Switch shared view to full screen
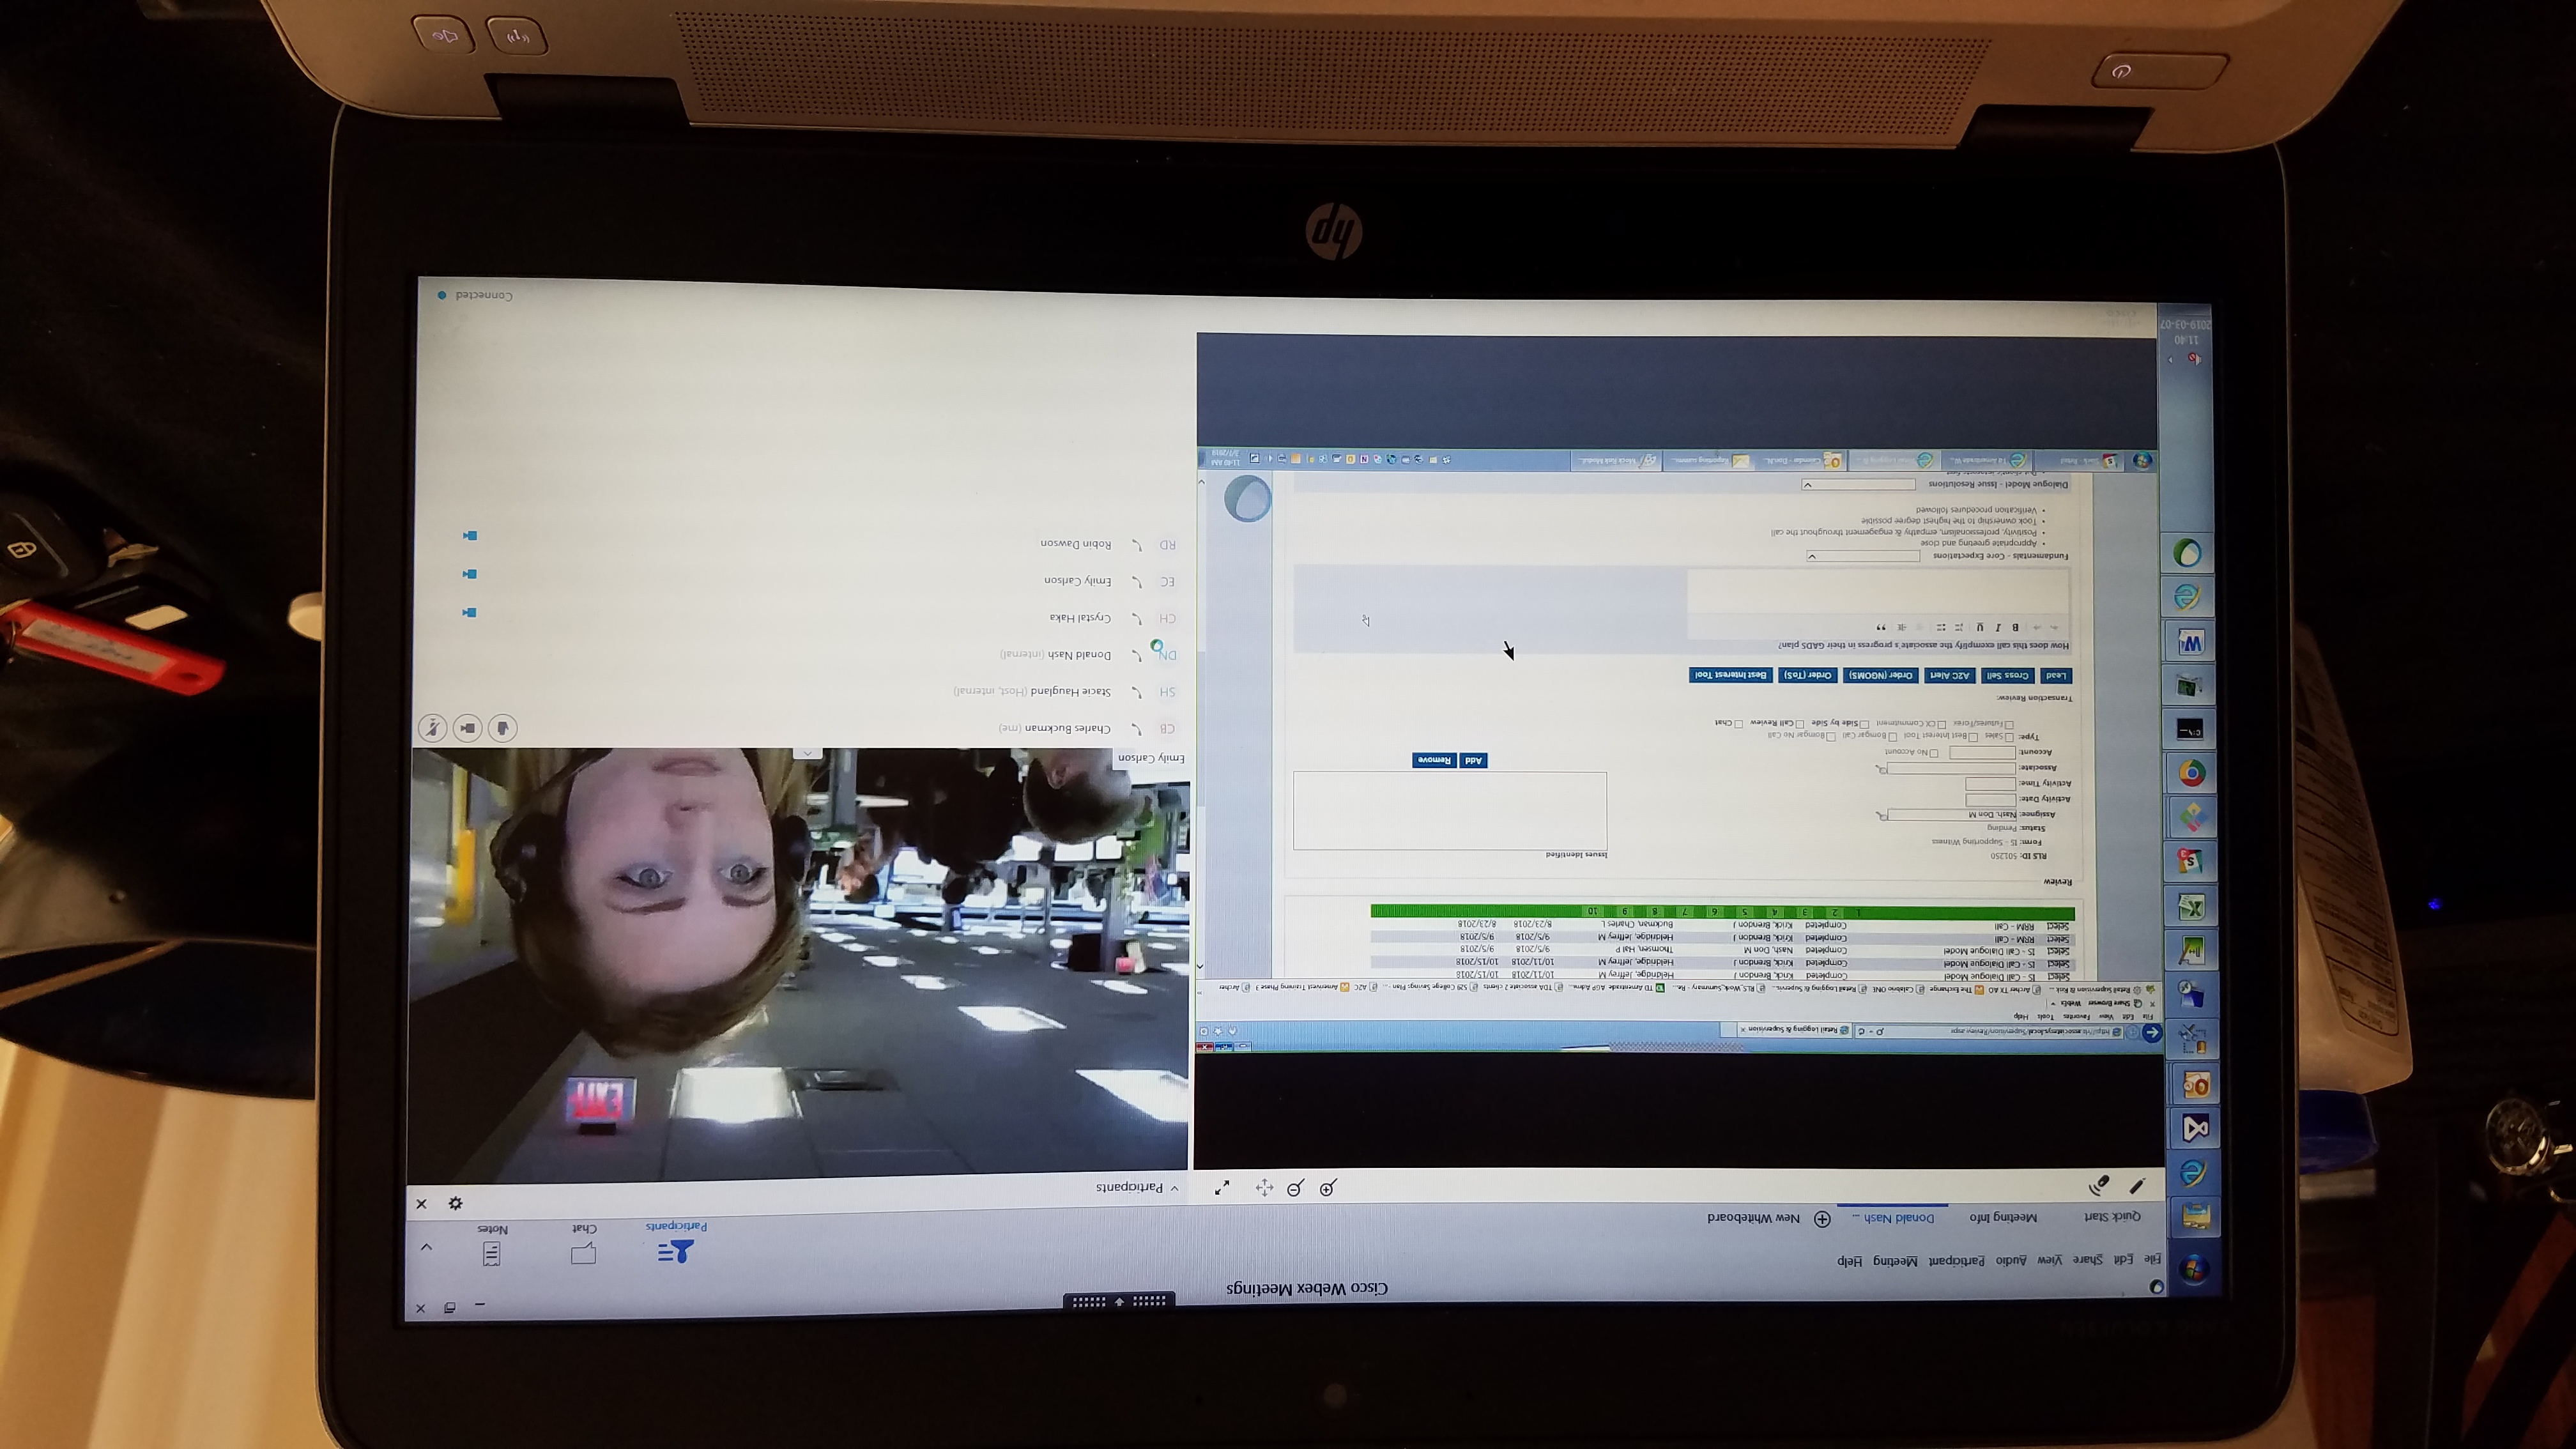Screen dimensions: 2576x1449 coord(1222,1187)
